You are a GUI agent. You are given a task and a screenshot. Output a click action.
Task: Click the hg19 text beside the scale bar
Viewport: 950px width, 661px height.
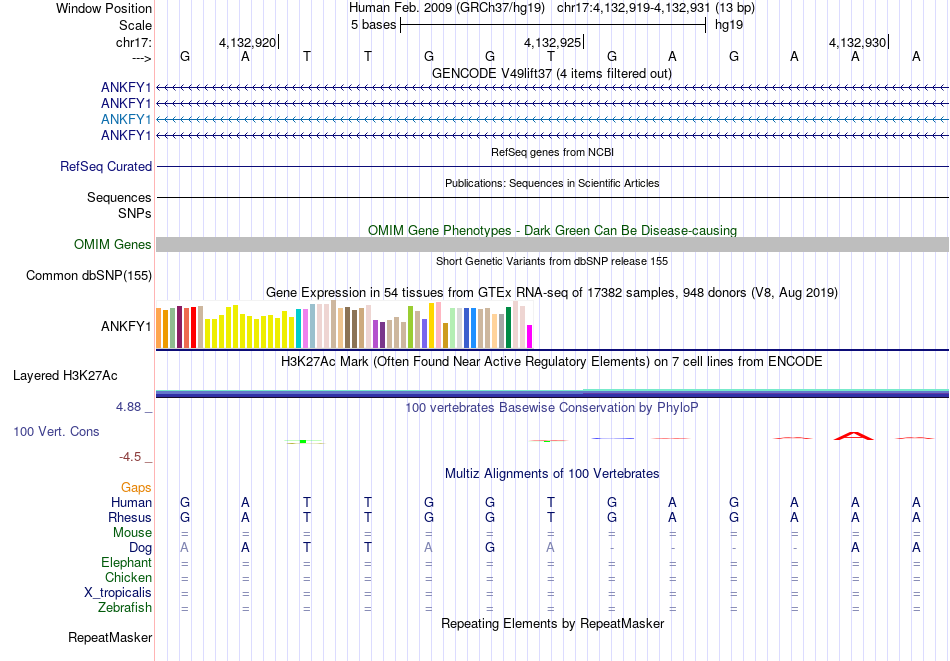729,25
